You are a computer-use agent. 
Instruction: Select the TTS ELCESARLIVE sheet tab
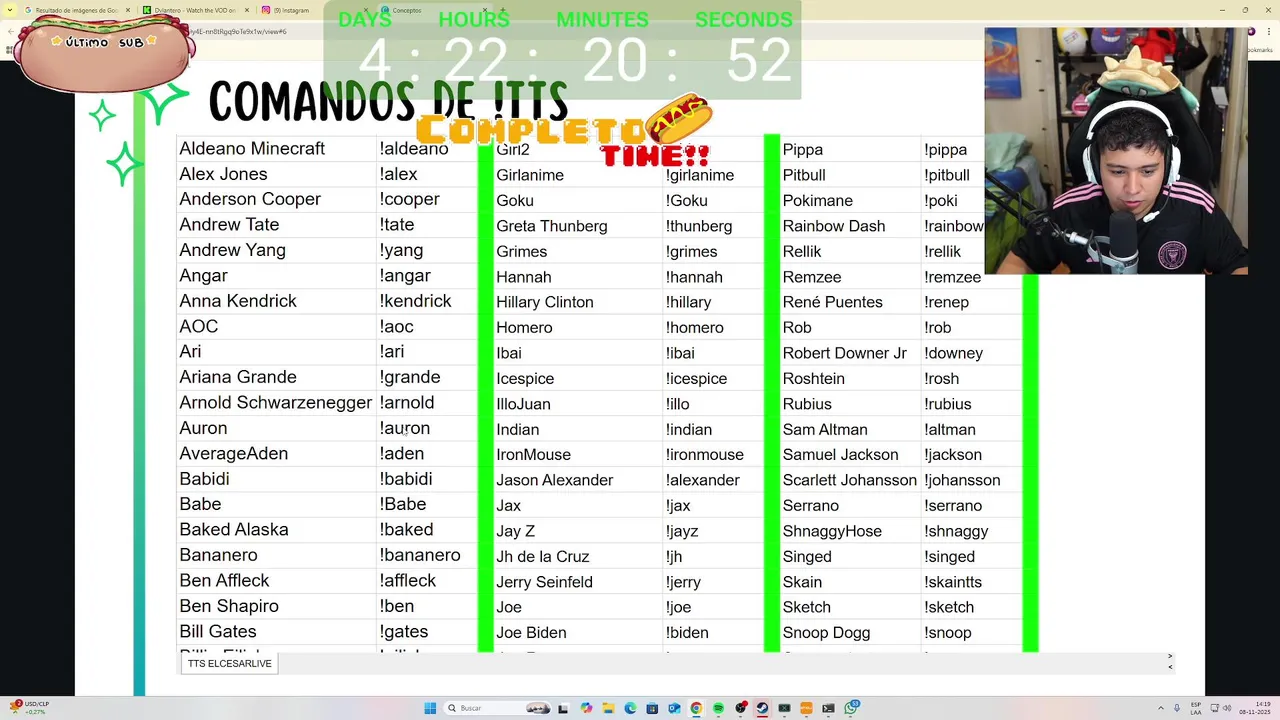229,663
